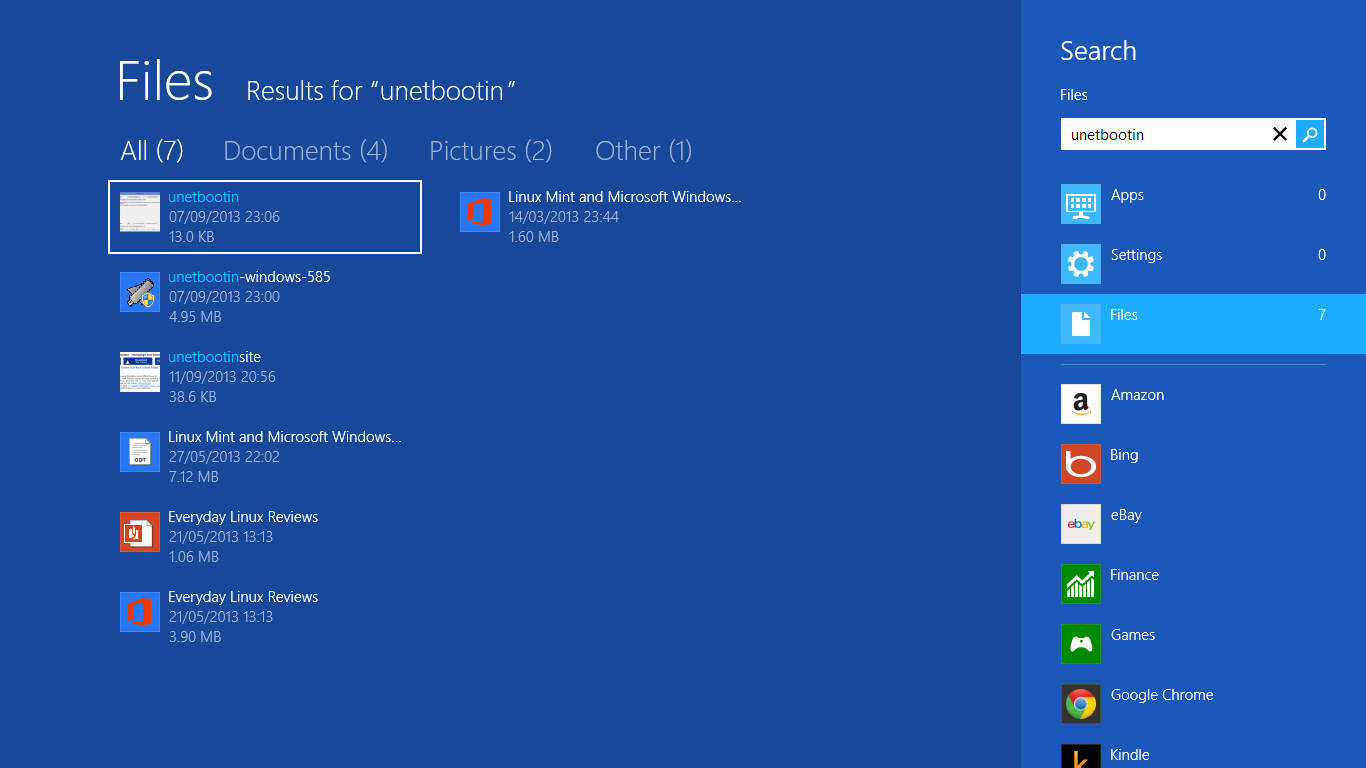Click the Apps search category icon
1366x768 pixels.
(x=1081, y=204)
